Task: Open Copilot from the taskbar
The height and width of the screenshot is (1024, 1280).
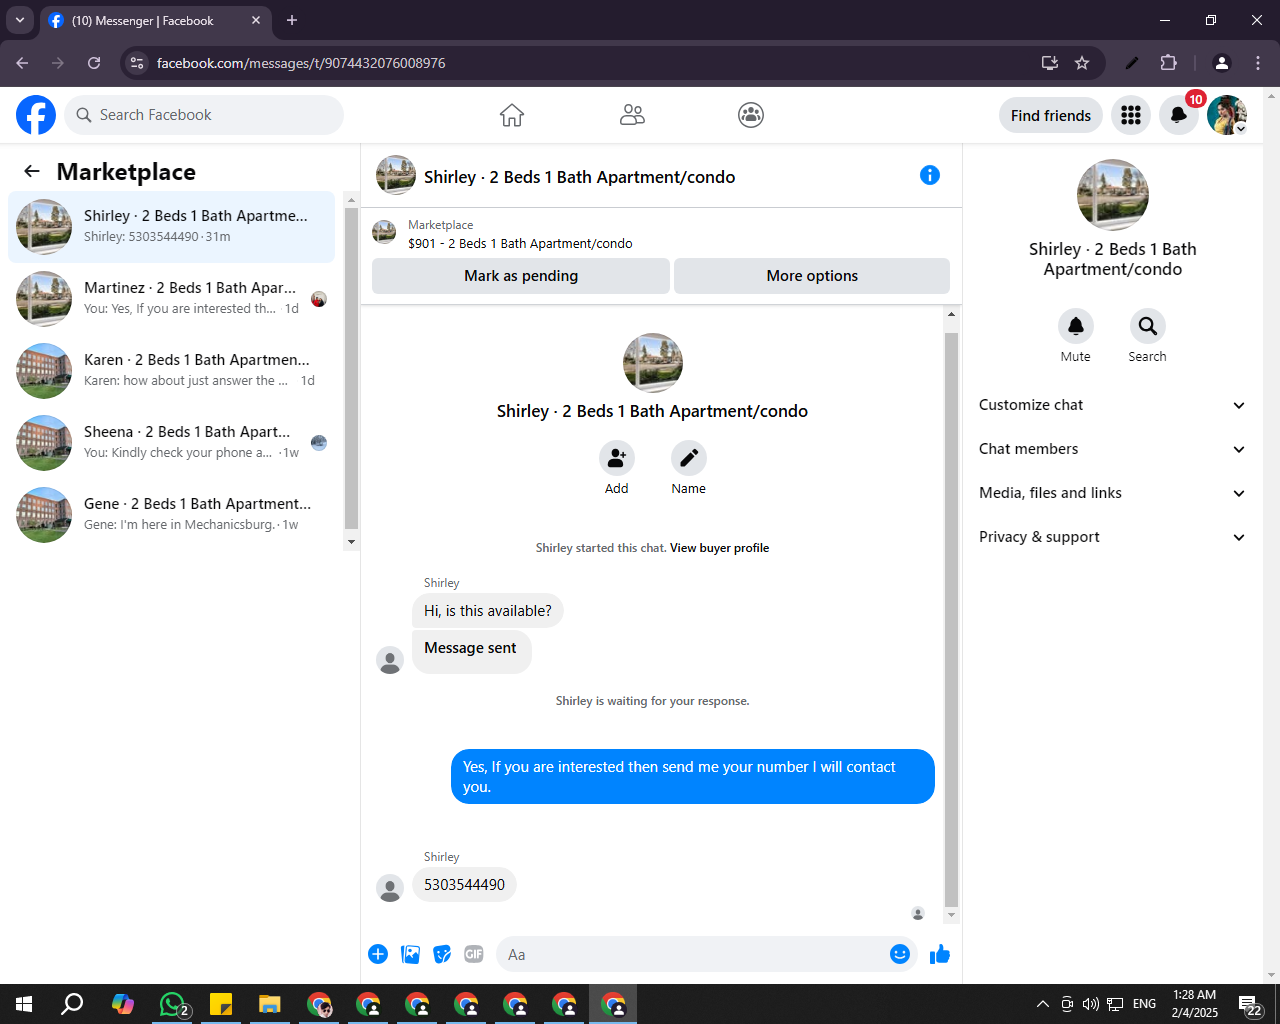Action: (123, 1004)
